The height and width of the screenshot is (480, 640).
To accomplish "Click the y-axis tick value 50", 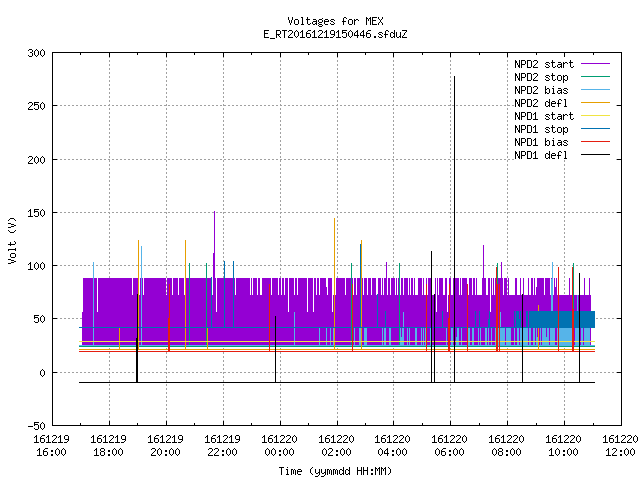I will (x=40, y=319).
